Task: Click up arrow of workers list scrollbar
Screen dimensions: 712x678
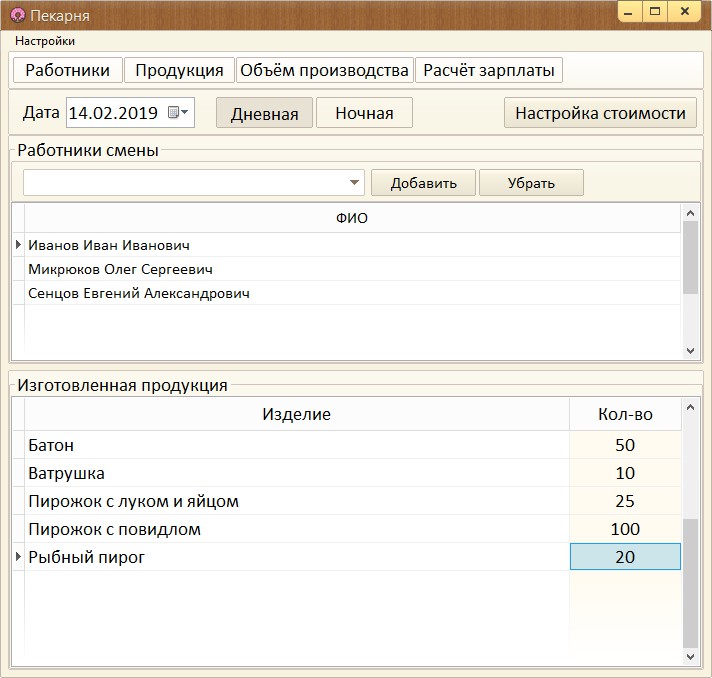Action: (691, 213)
